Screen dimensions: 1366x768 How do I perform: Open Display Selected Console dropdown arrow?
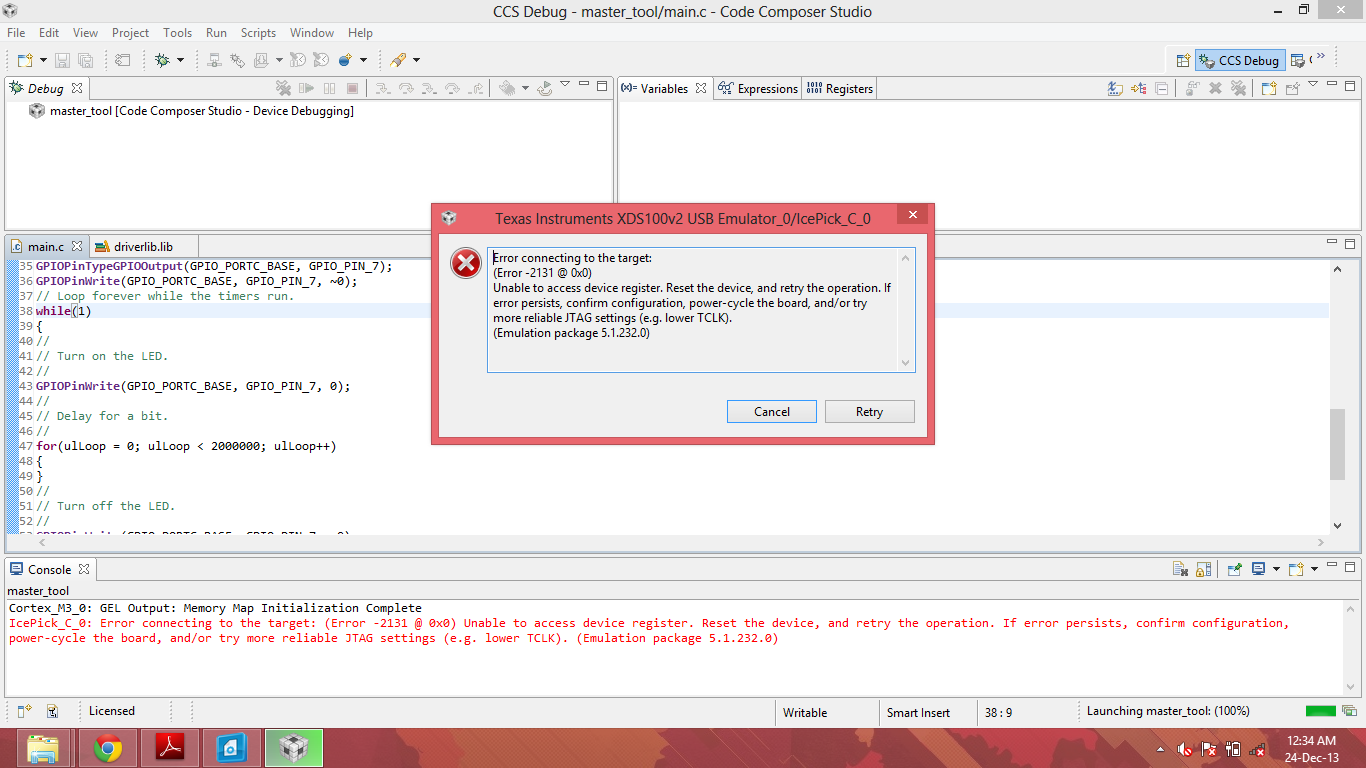[x=1276, y=569]
